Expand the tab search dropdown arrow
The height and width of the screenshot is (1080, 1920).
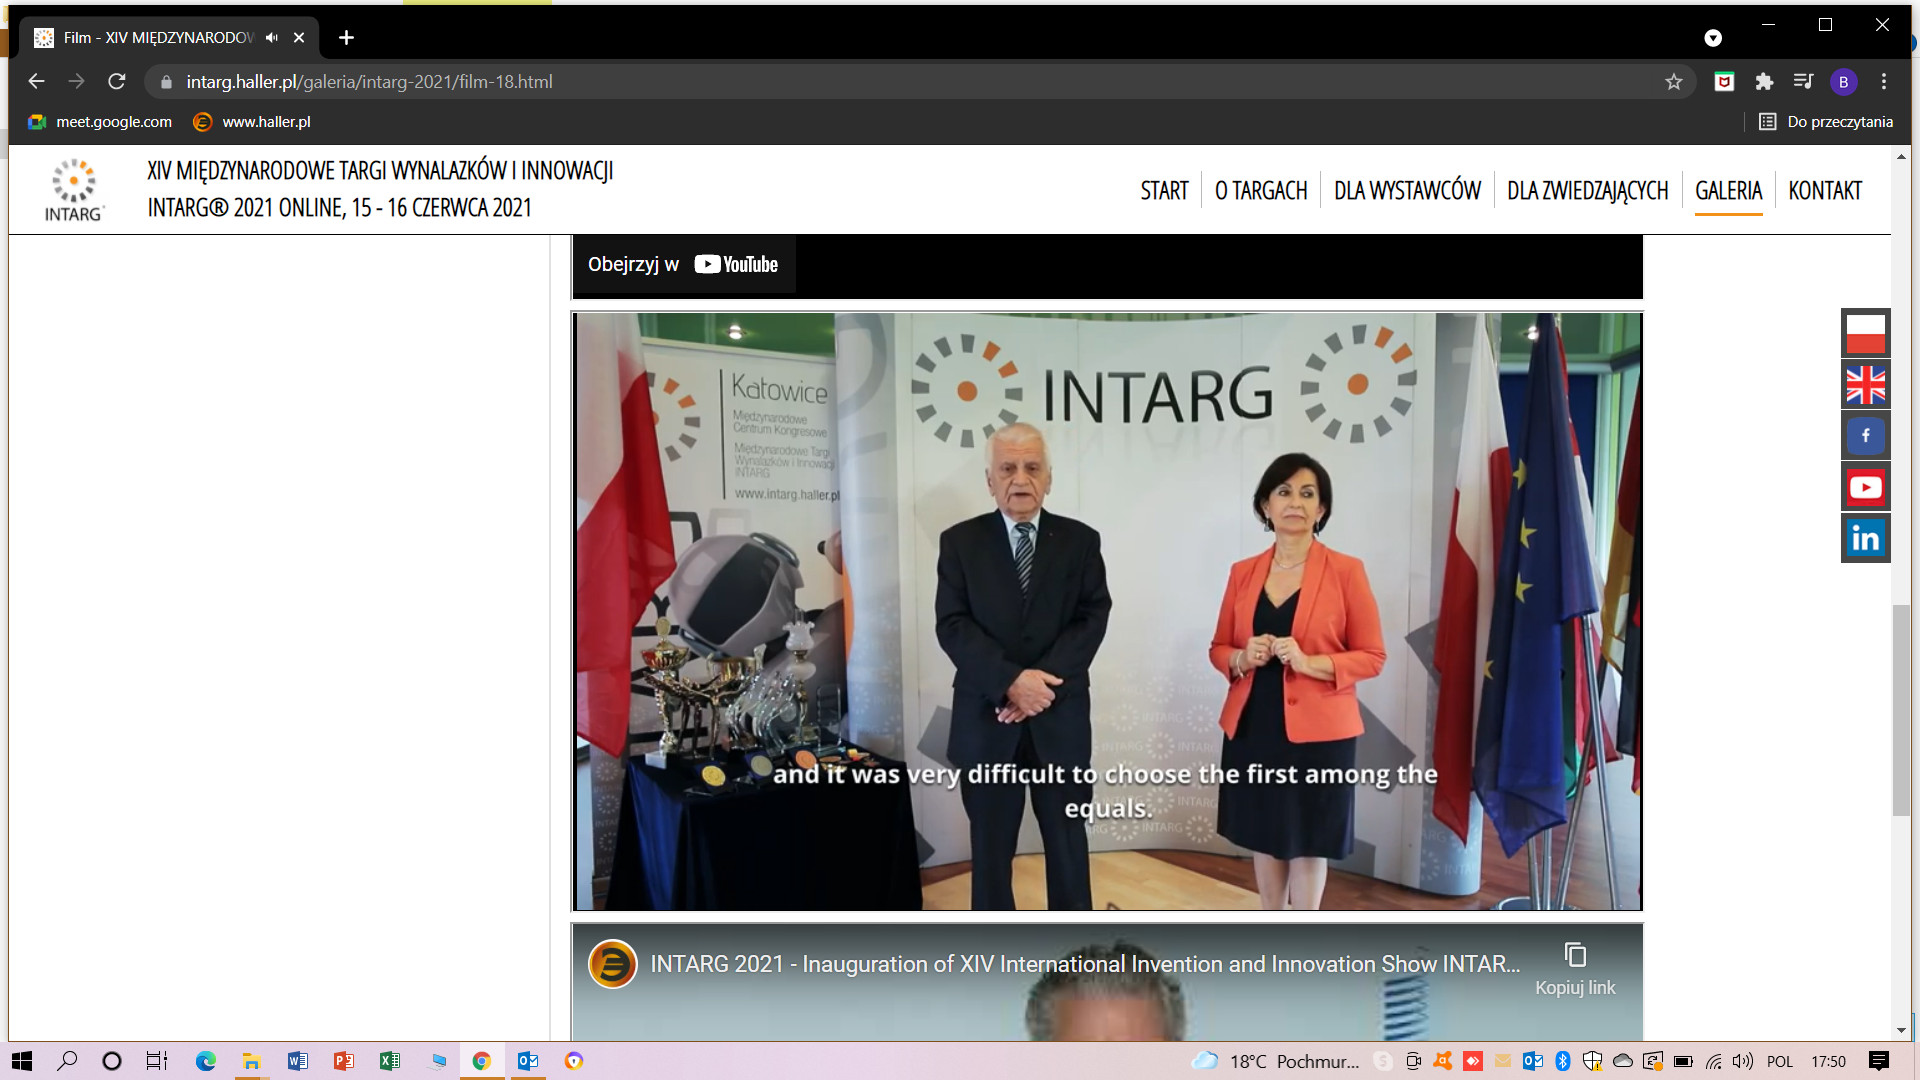pos(1713,38)
